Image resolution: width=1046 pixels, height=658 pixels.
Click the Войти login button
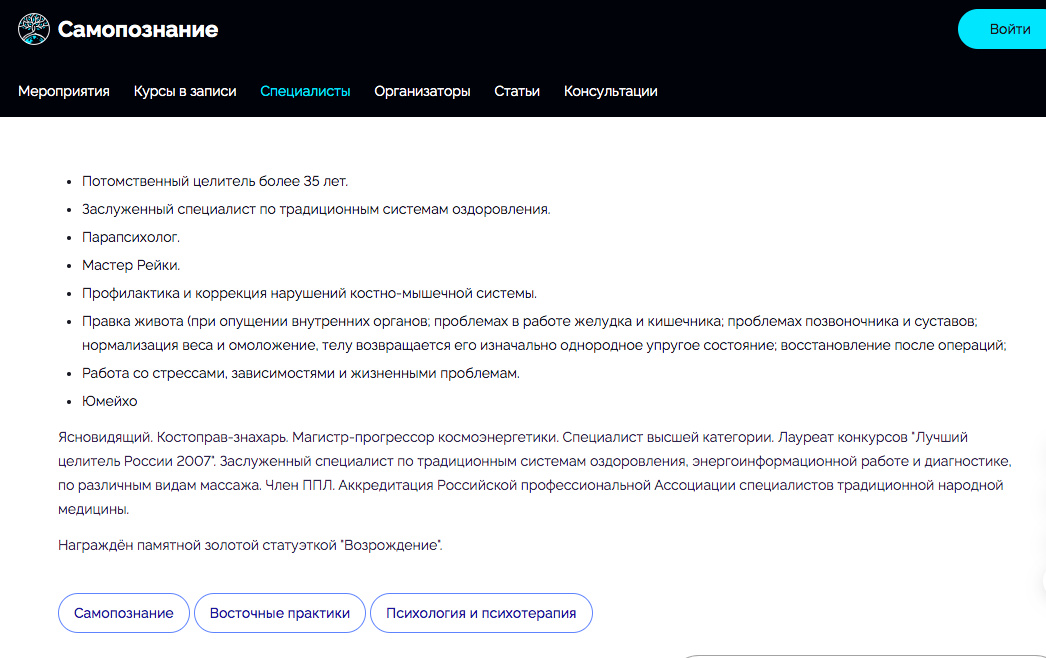[1003, 29]
